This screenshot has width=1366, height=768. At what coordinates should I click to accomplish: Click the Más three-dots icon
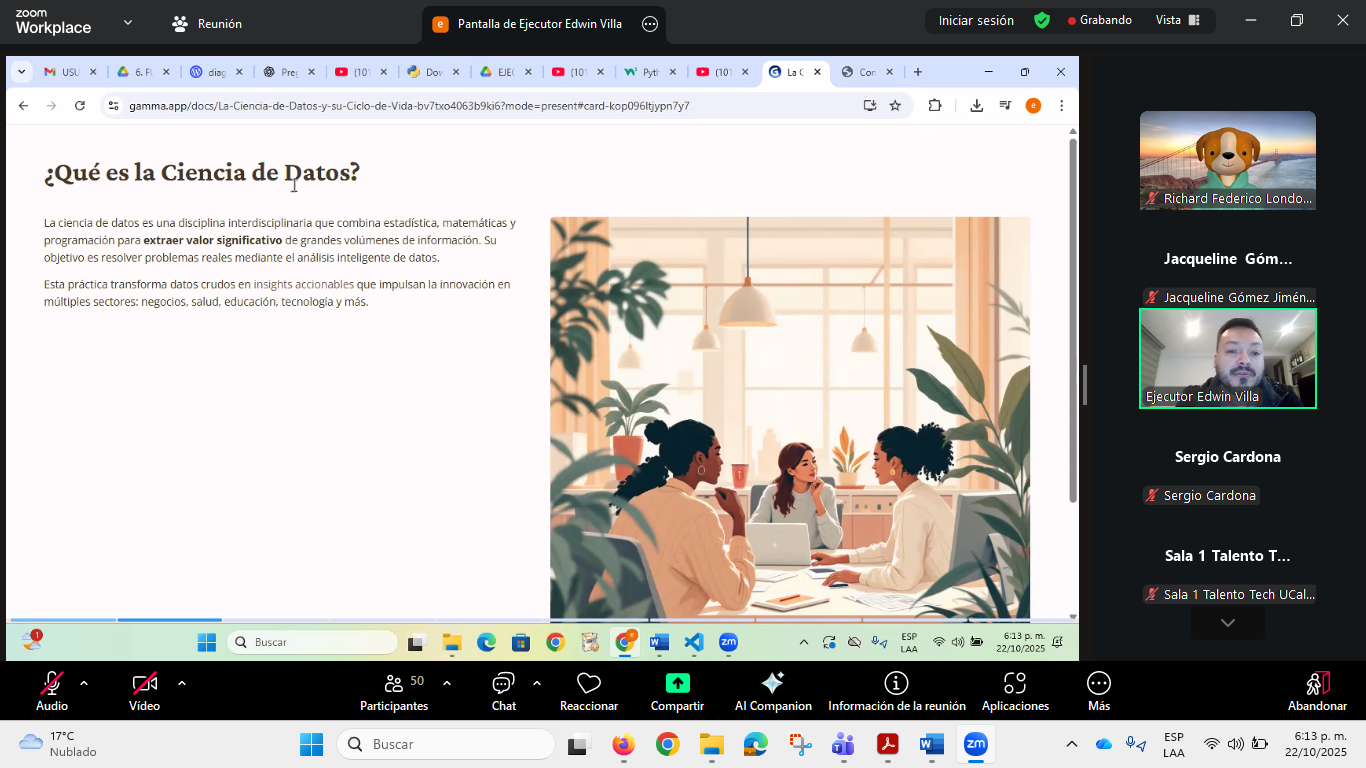coord(1098,684)
